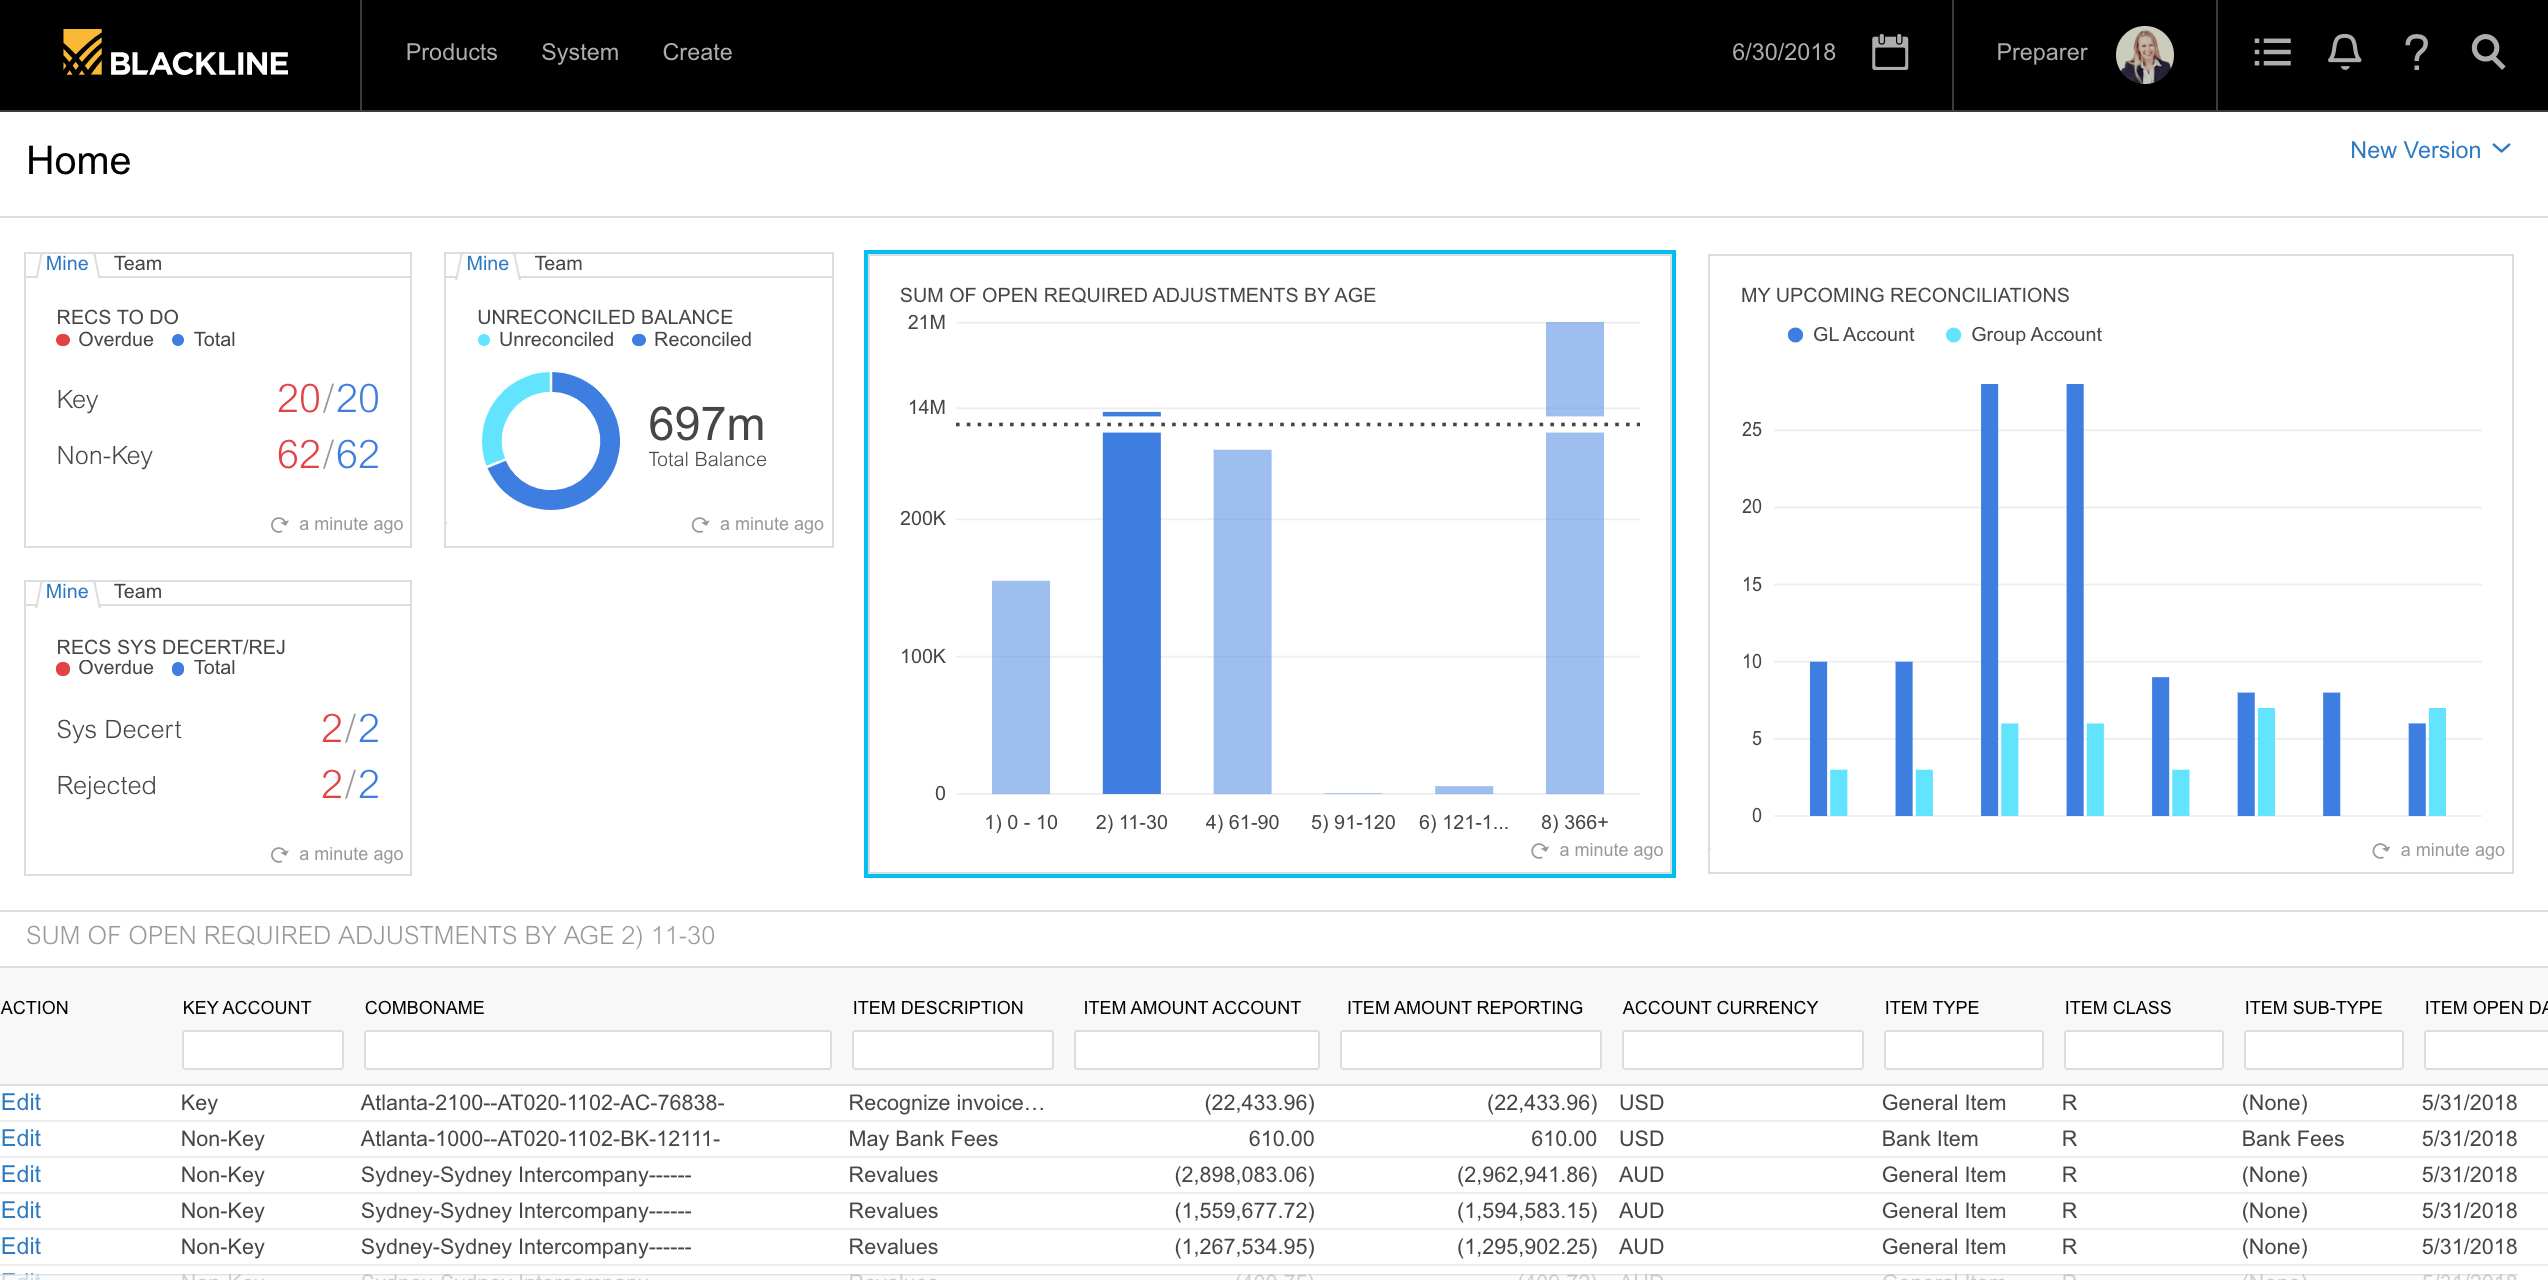Refresh the Unreconciled Balance widget
This screenshot has width=2548, height=1280.
click(698, 523)
